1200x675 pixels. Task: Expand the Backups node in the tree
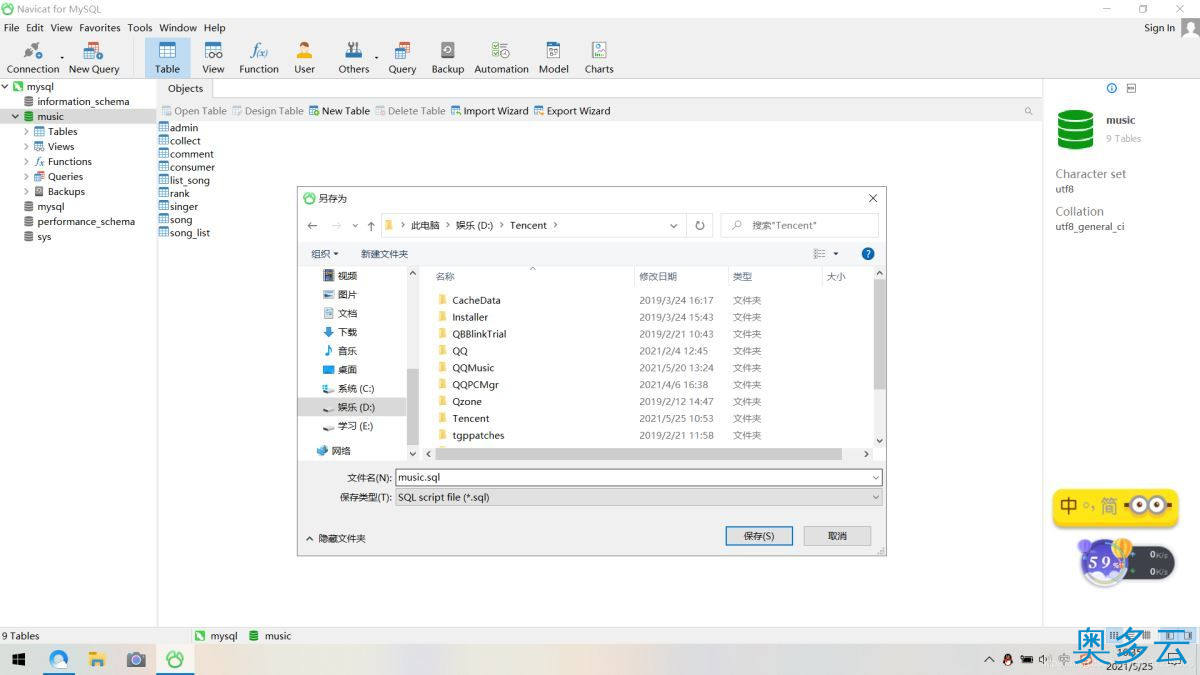26,191
